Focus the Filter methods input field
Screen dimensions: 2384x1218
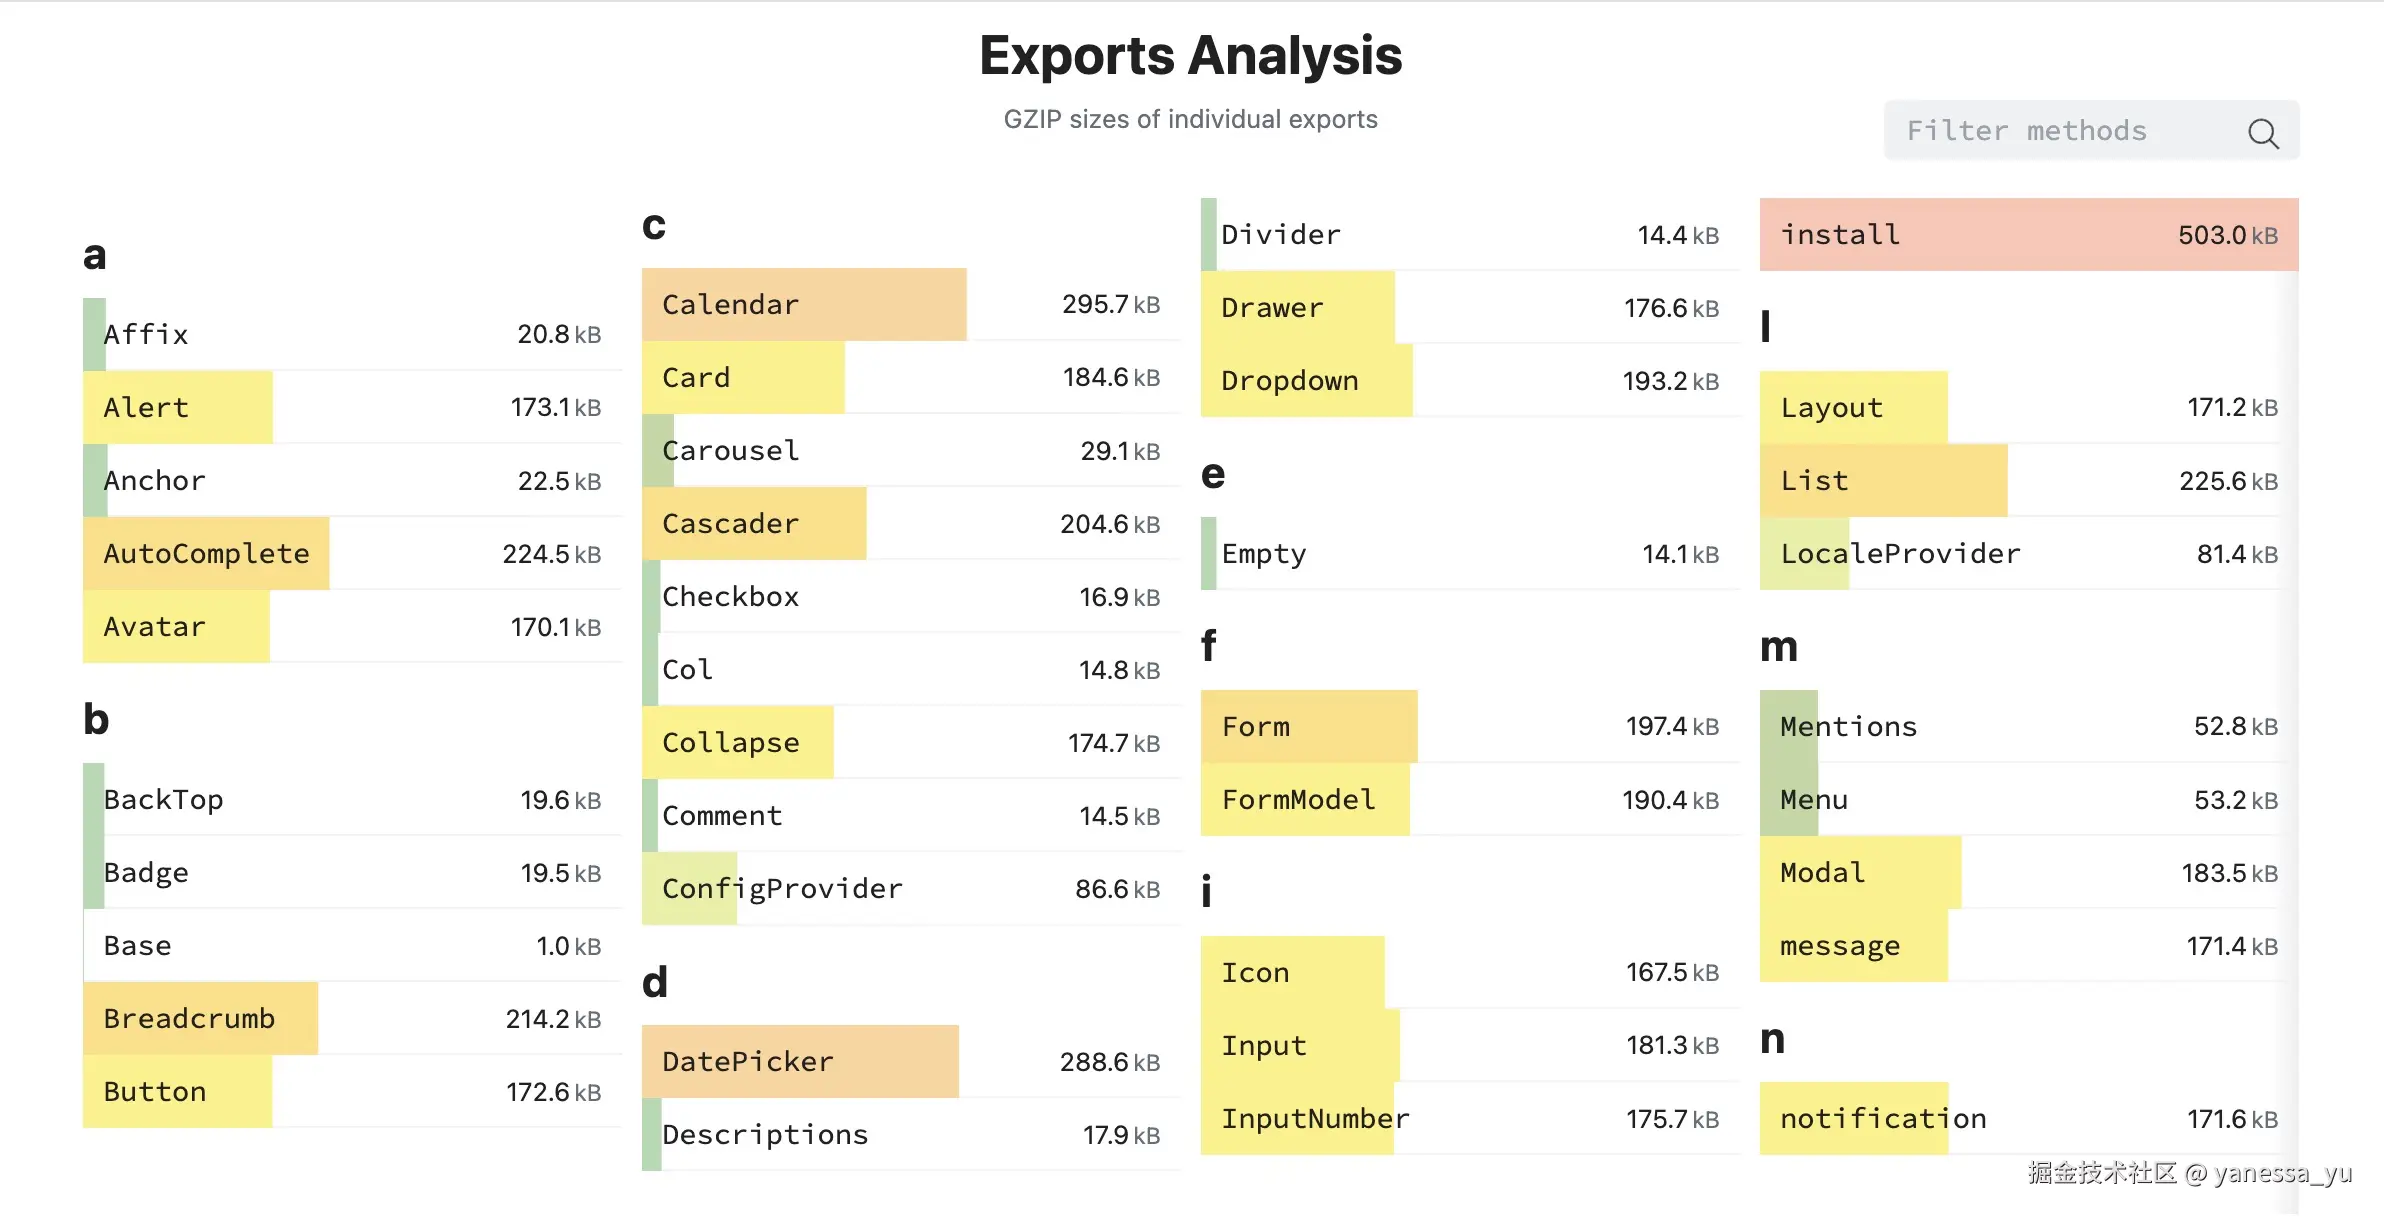pos(2060,131)
